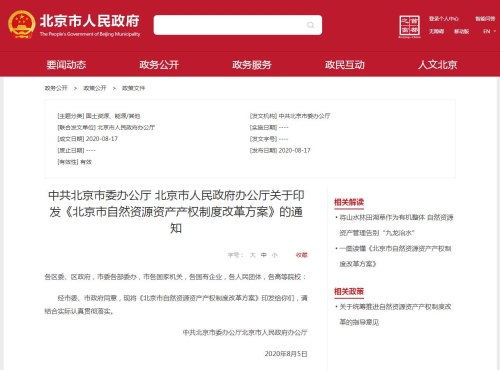Go to 政策文件 breadcrumb link

[133, 88]
